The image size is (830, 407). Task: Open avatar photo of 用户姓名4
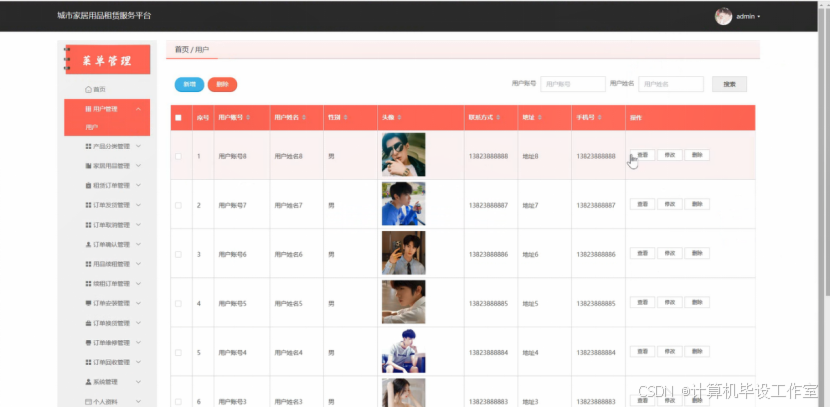pos(403,351)
